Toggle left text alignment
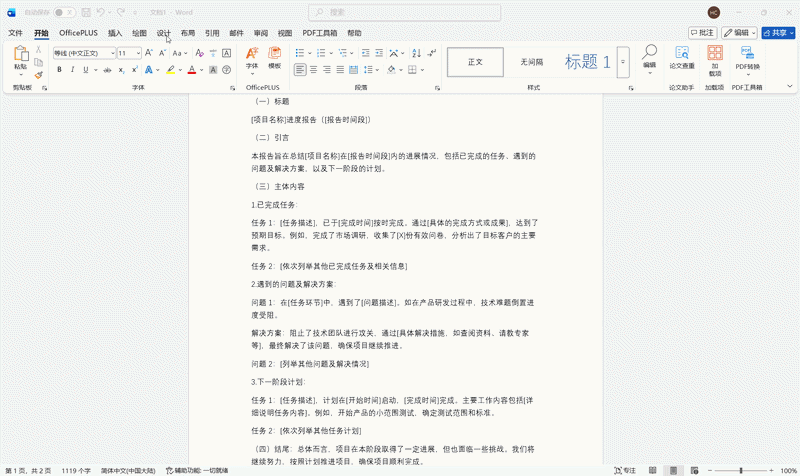The height and width of the screenshot is (476, 800). 300,70
